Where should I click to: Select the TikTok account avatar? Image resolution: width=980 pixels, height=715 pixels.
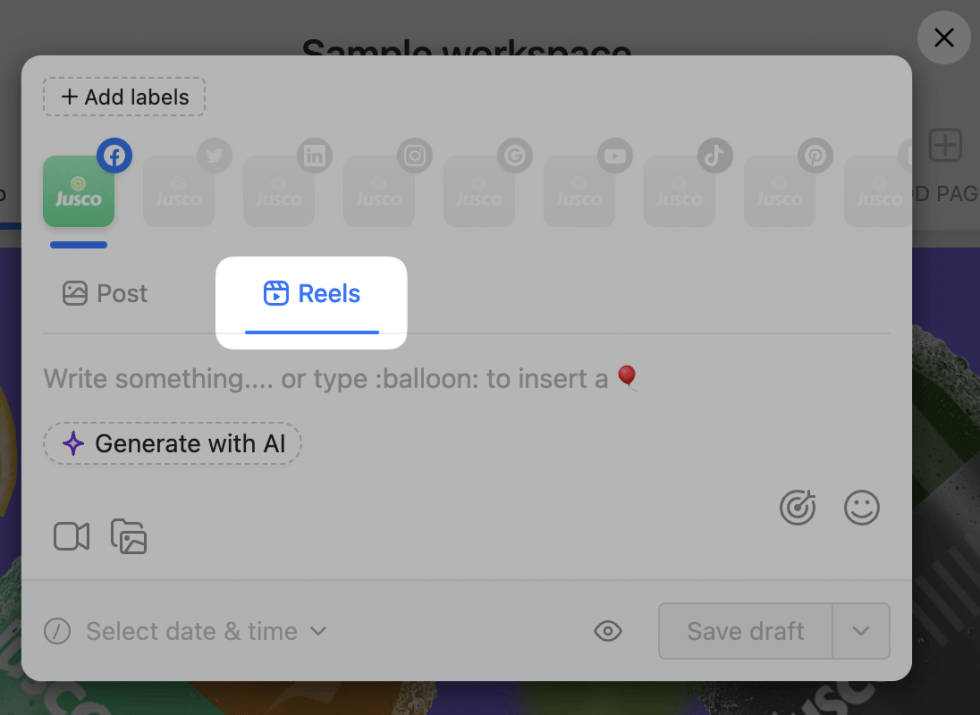pyautogui.click(x=679, y=193)
